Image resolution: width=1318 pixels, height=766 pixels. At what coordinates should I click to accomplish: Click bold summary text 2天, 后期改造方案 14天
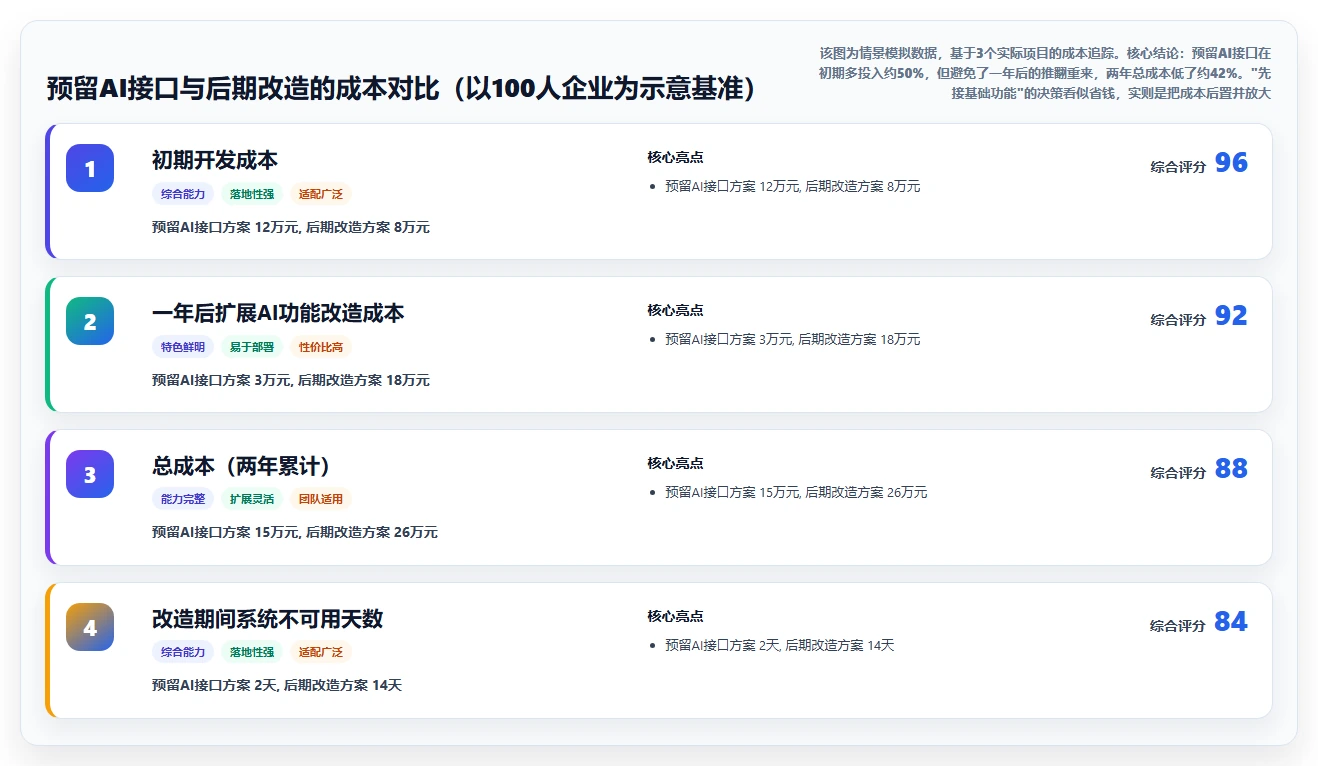tap(277, 685)
